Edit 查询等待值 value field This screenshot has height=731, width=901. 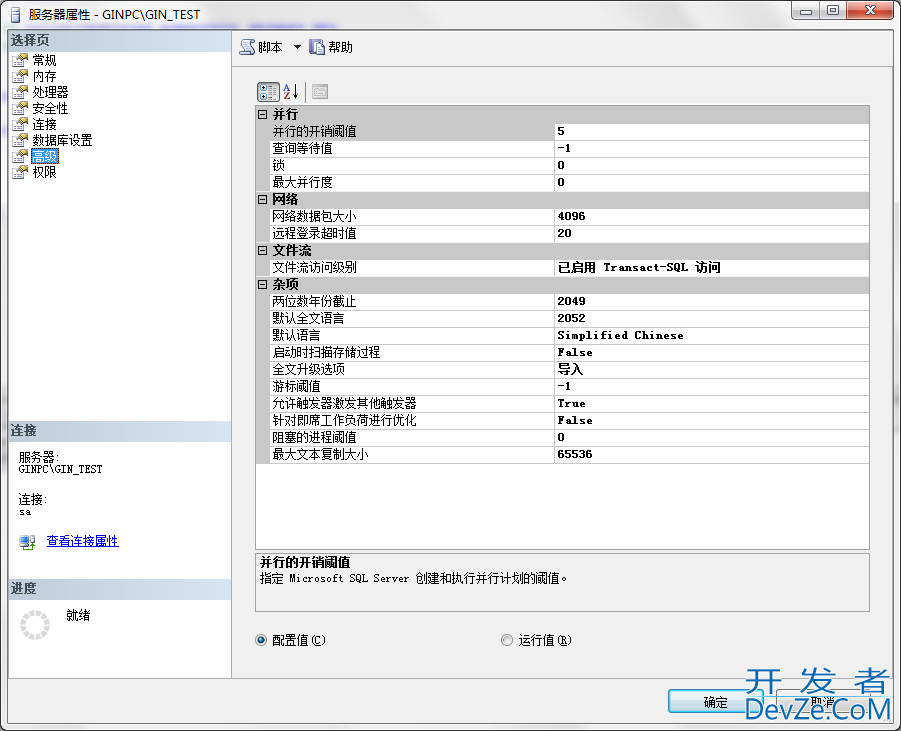[712, 148]
